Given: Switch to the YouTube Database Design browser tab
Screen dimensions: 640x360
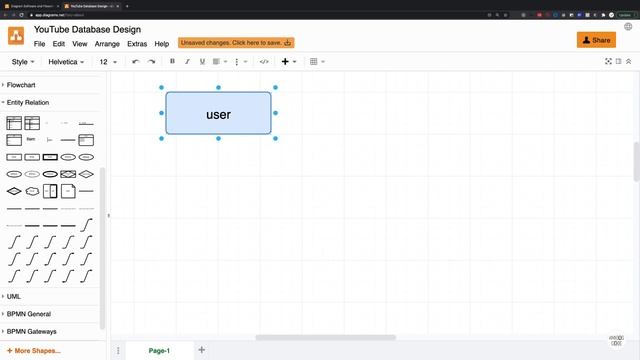Looking at the screenshot, I should [x=90, y=6].
